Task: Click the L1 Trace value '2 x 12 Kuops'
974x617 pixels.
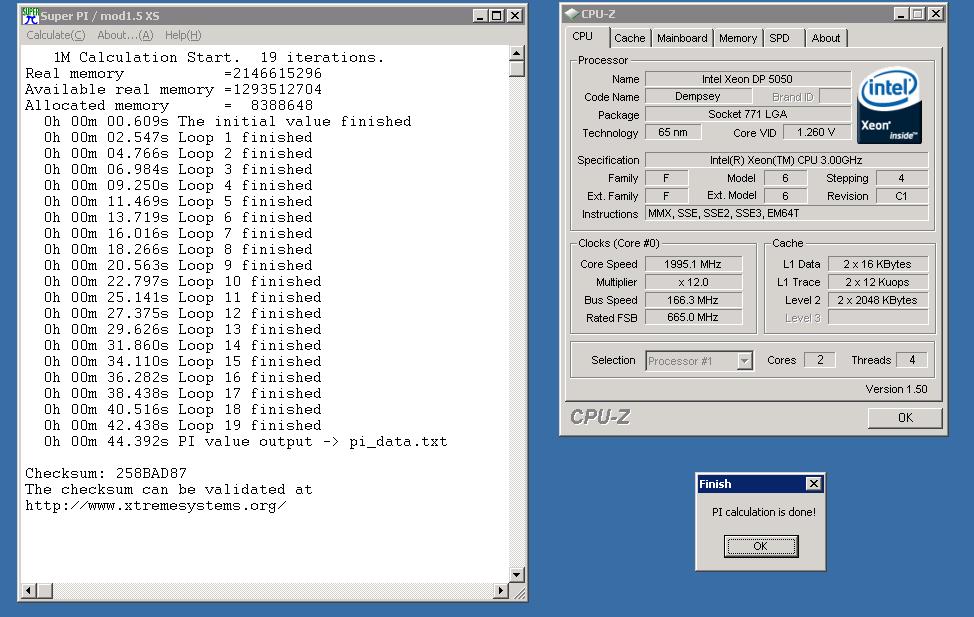Action: [x=878, y=282]
